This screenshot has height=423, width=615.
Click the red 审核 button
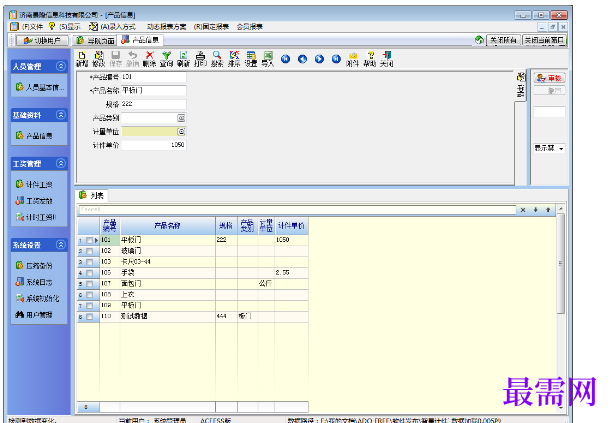[x=549, y=78]
